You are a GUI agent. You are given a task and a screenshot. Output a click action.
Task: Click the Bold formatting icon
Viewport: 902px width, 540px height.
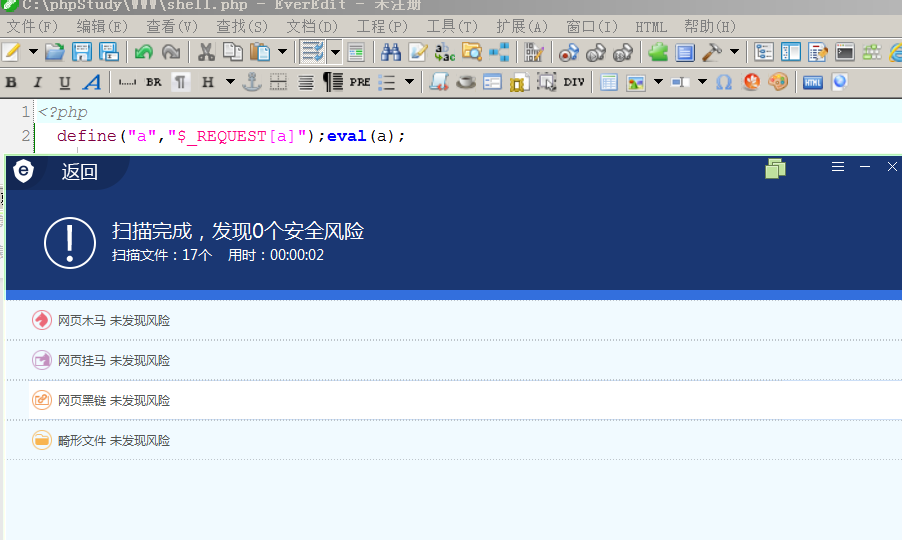tap(11, 82)
